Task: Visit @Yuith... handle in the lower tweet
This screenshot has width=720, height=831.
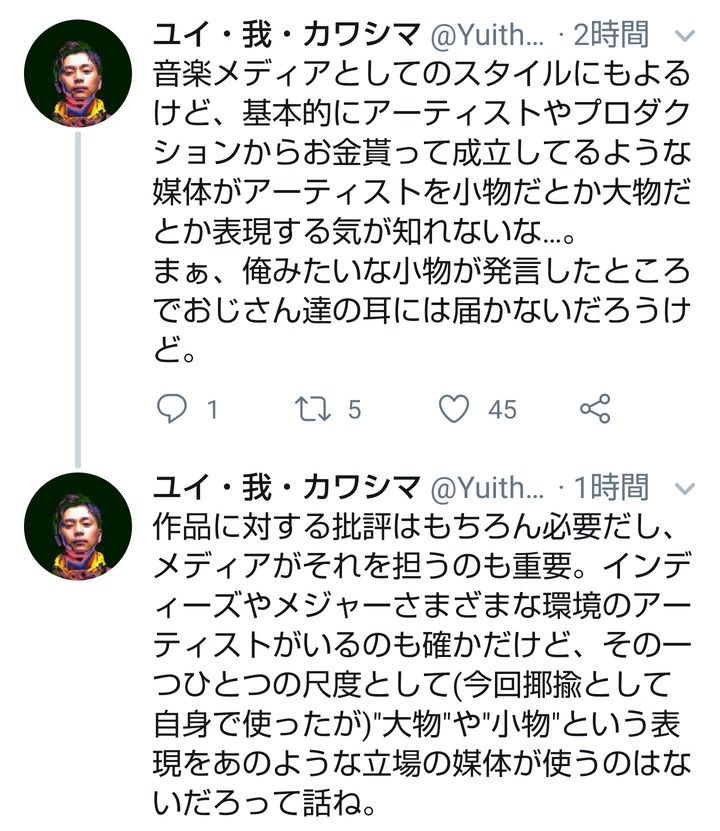Action: tap(487, 489)
